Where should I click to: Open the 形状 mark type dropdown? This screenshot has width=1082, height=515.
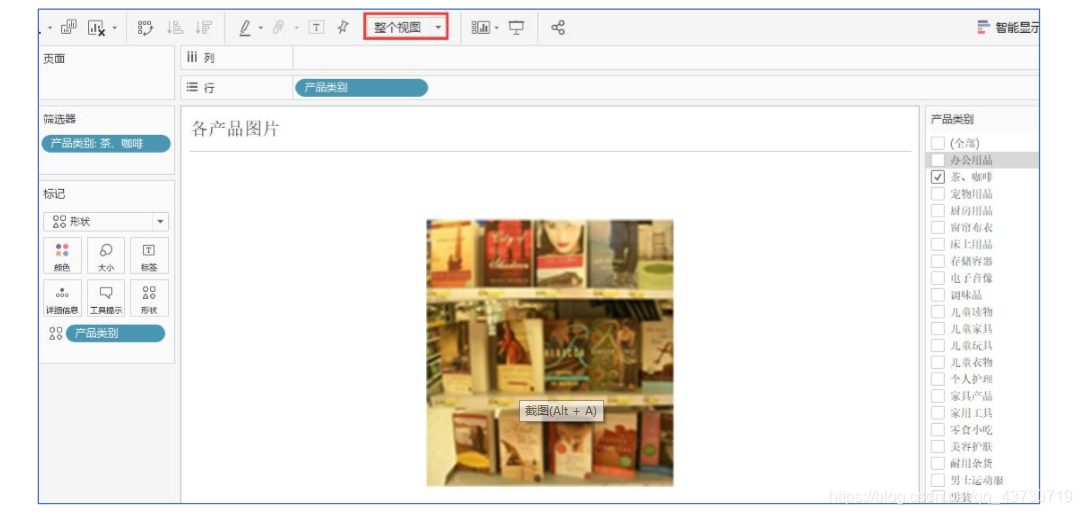point(106,222)
